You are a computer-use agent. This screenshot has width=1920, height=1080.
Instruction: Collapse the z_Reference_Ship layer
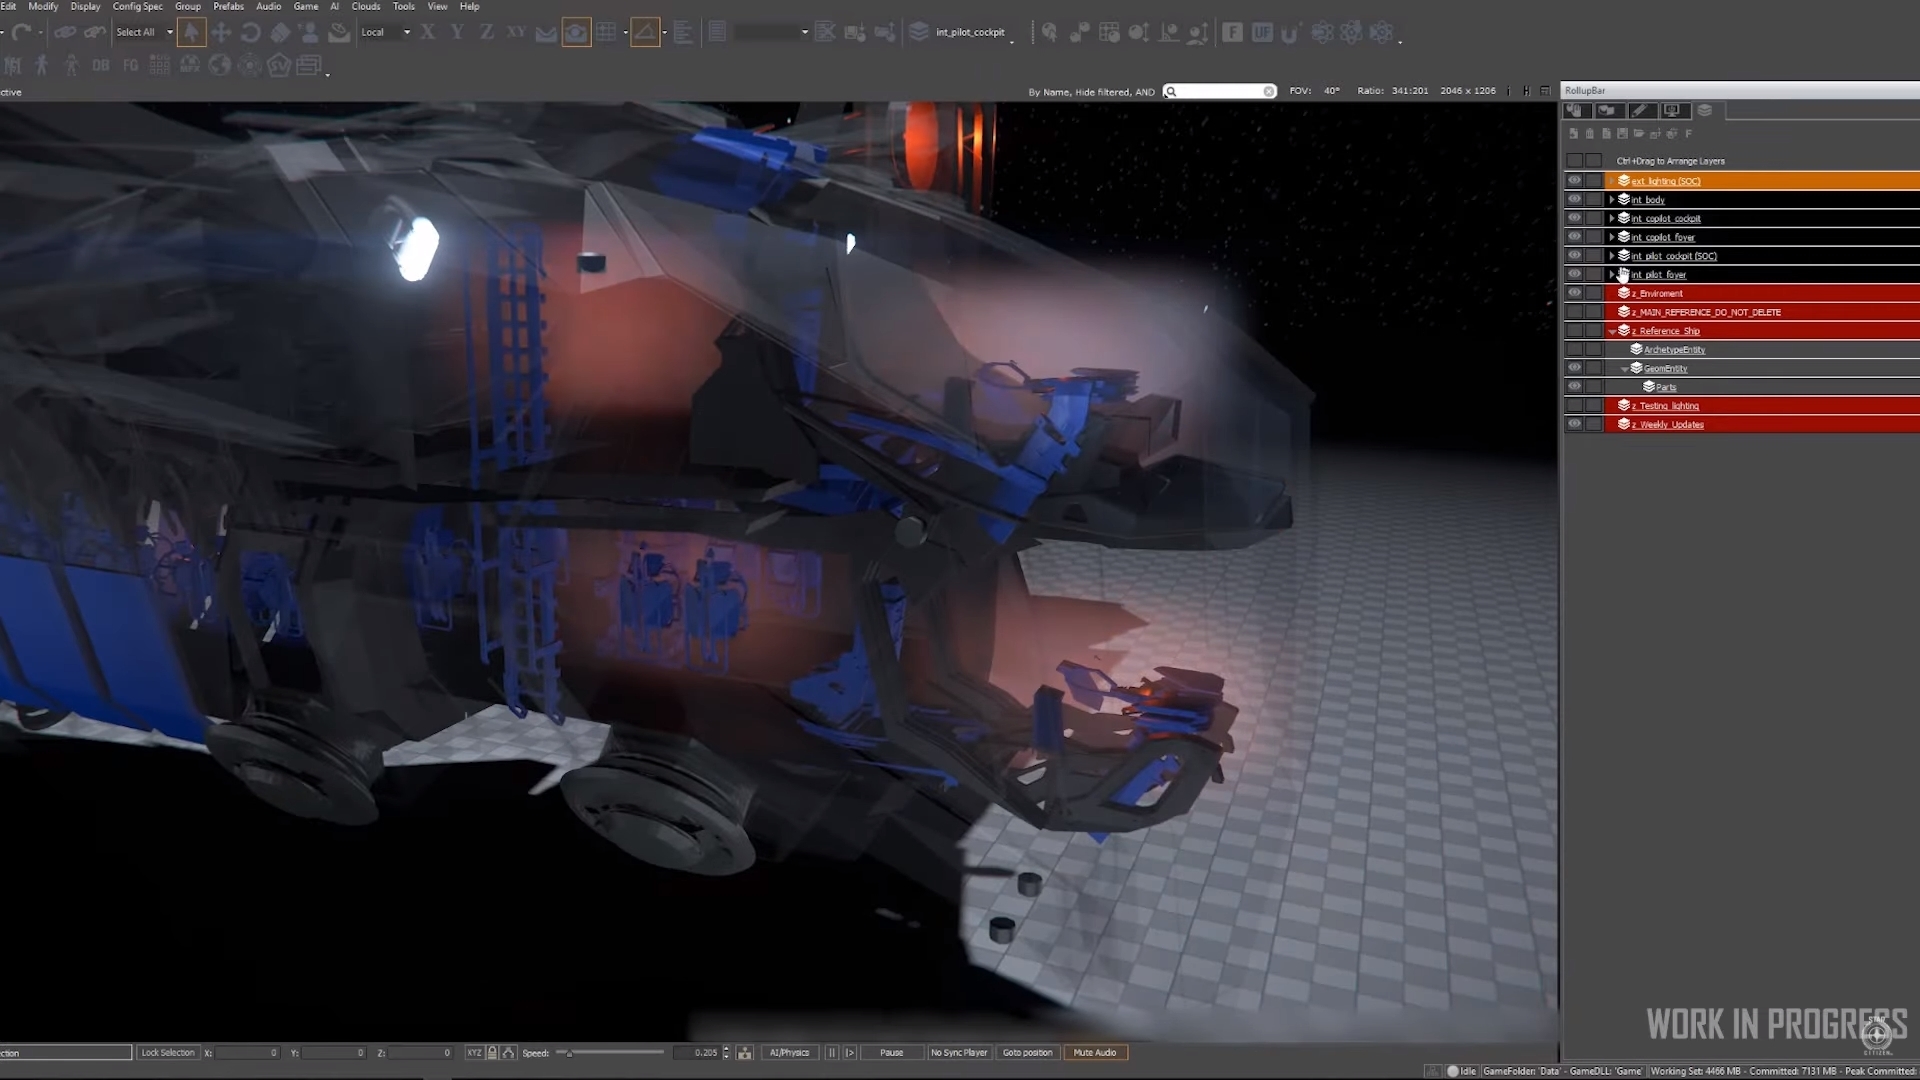pyautogui.click(x=1612, y=331)
